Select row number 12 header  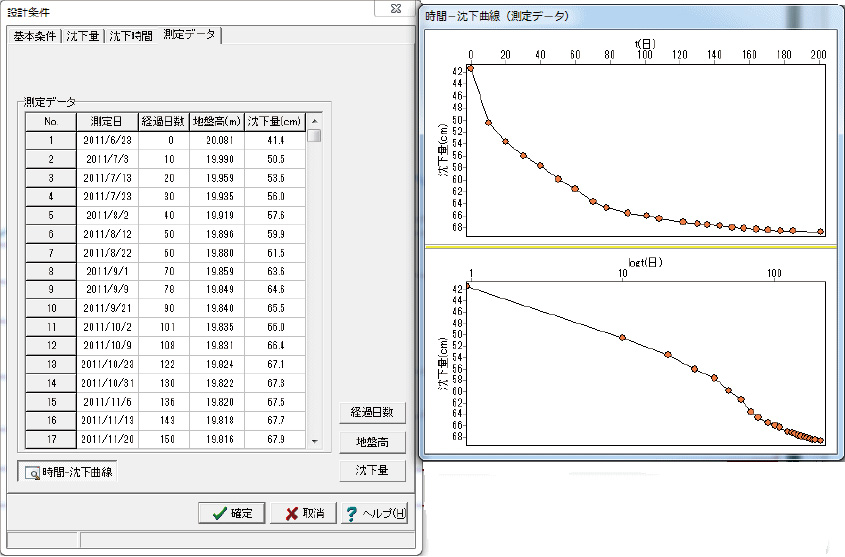click(x=51, y=345)
